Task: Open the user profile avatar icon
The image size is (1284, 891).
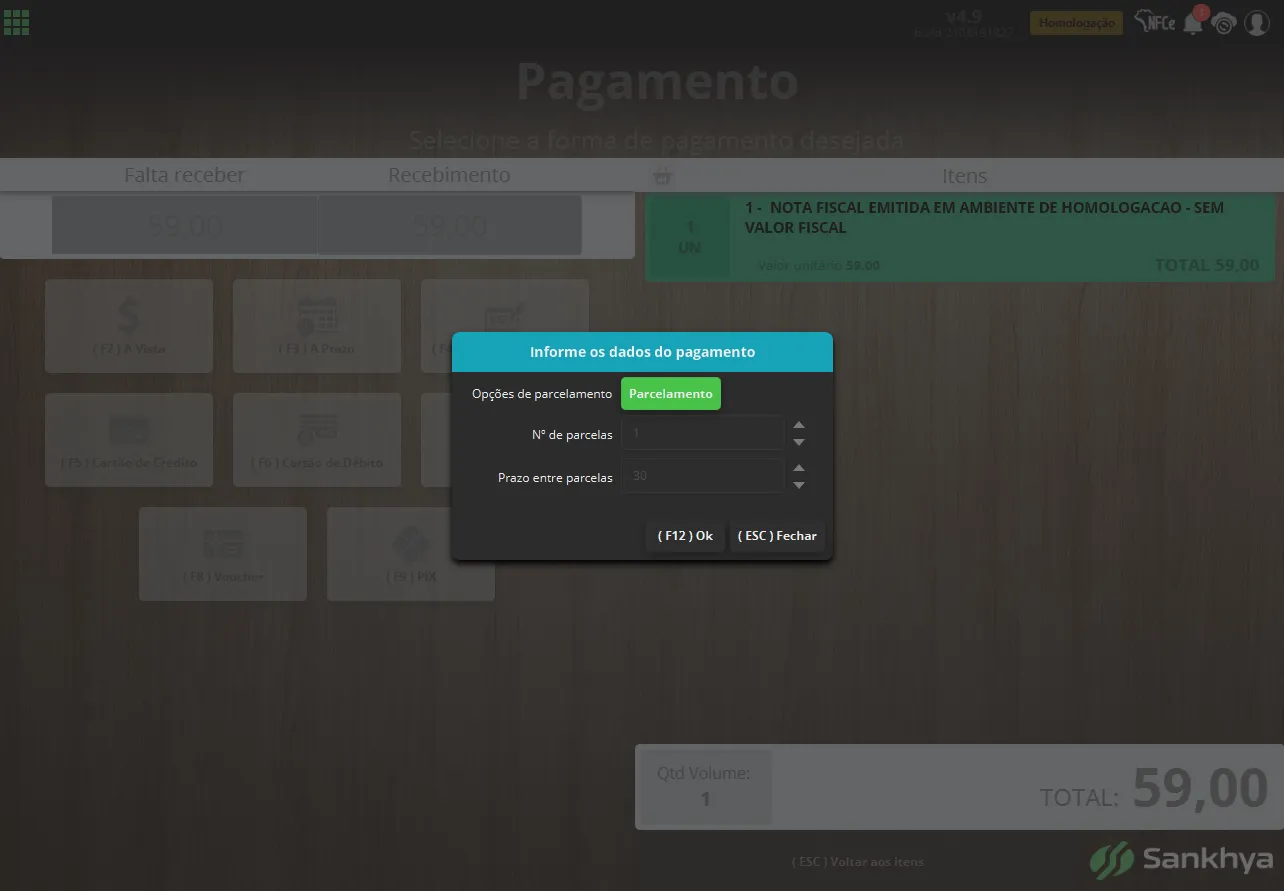Action: click(x=1257, y=23)
